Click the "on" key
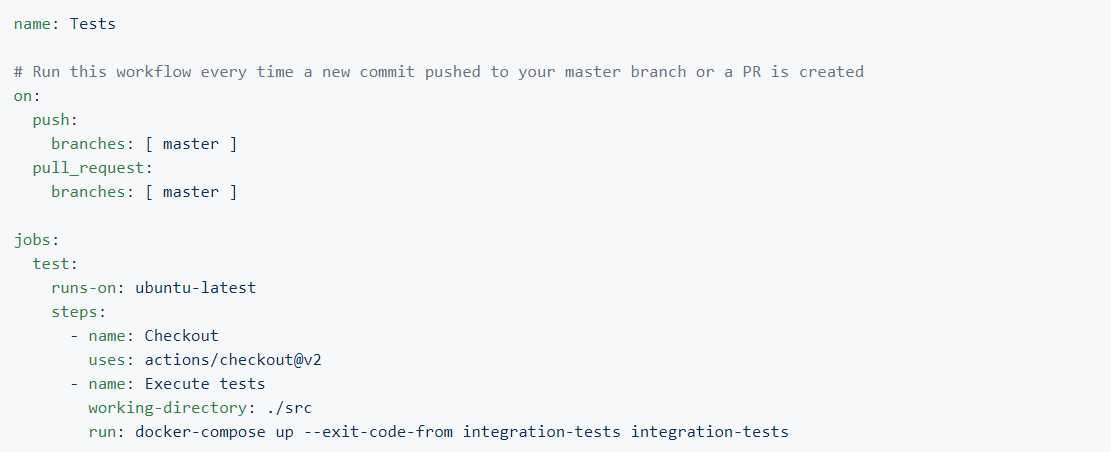This screenshot has height=452, width=1111. (x=23, y=95)
